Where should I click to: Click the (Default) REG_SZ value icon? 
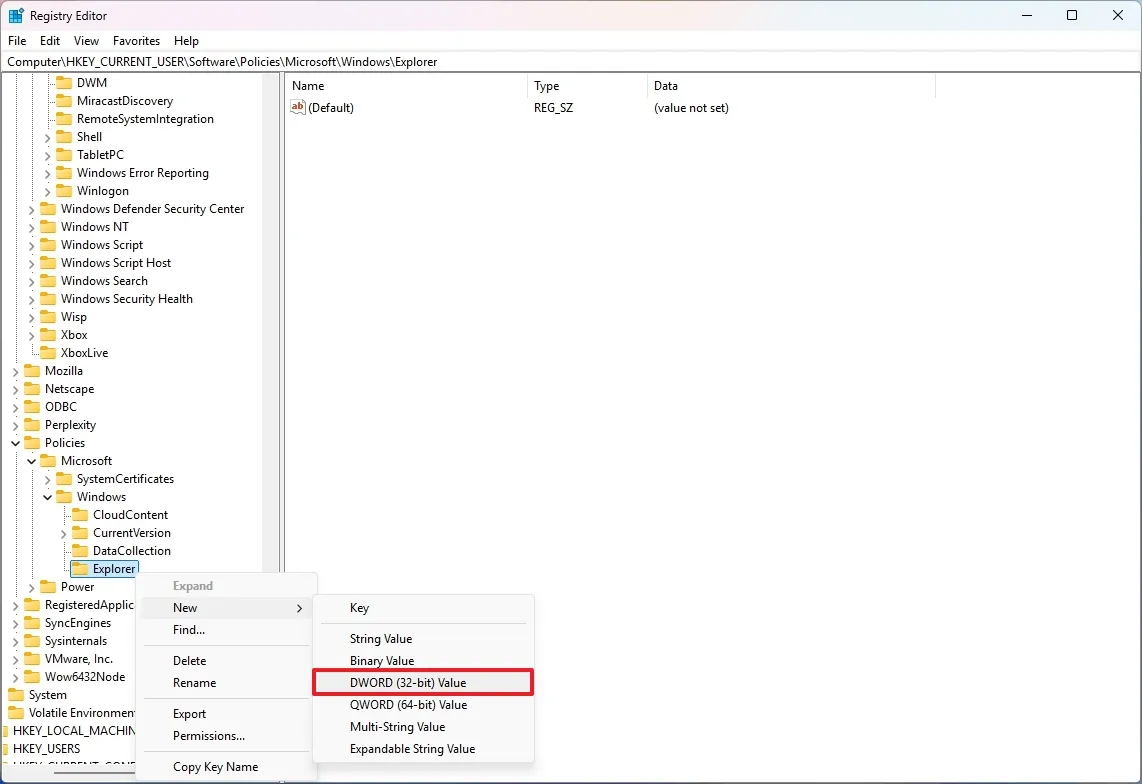[297, 107]
